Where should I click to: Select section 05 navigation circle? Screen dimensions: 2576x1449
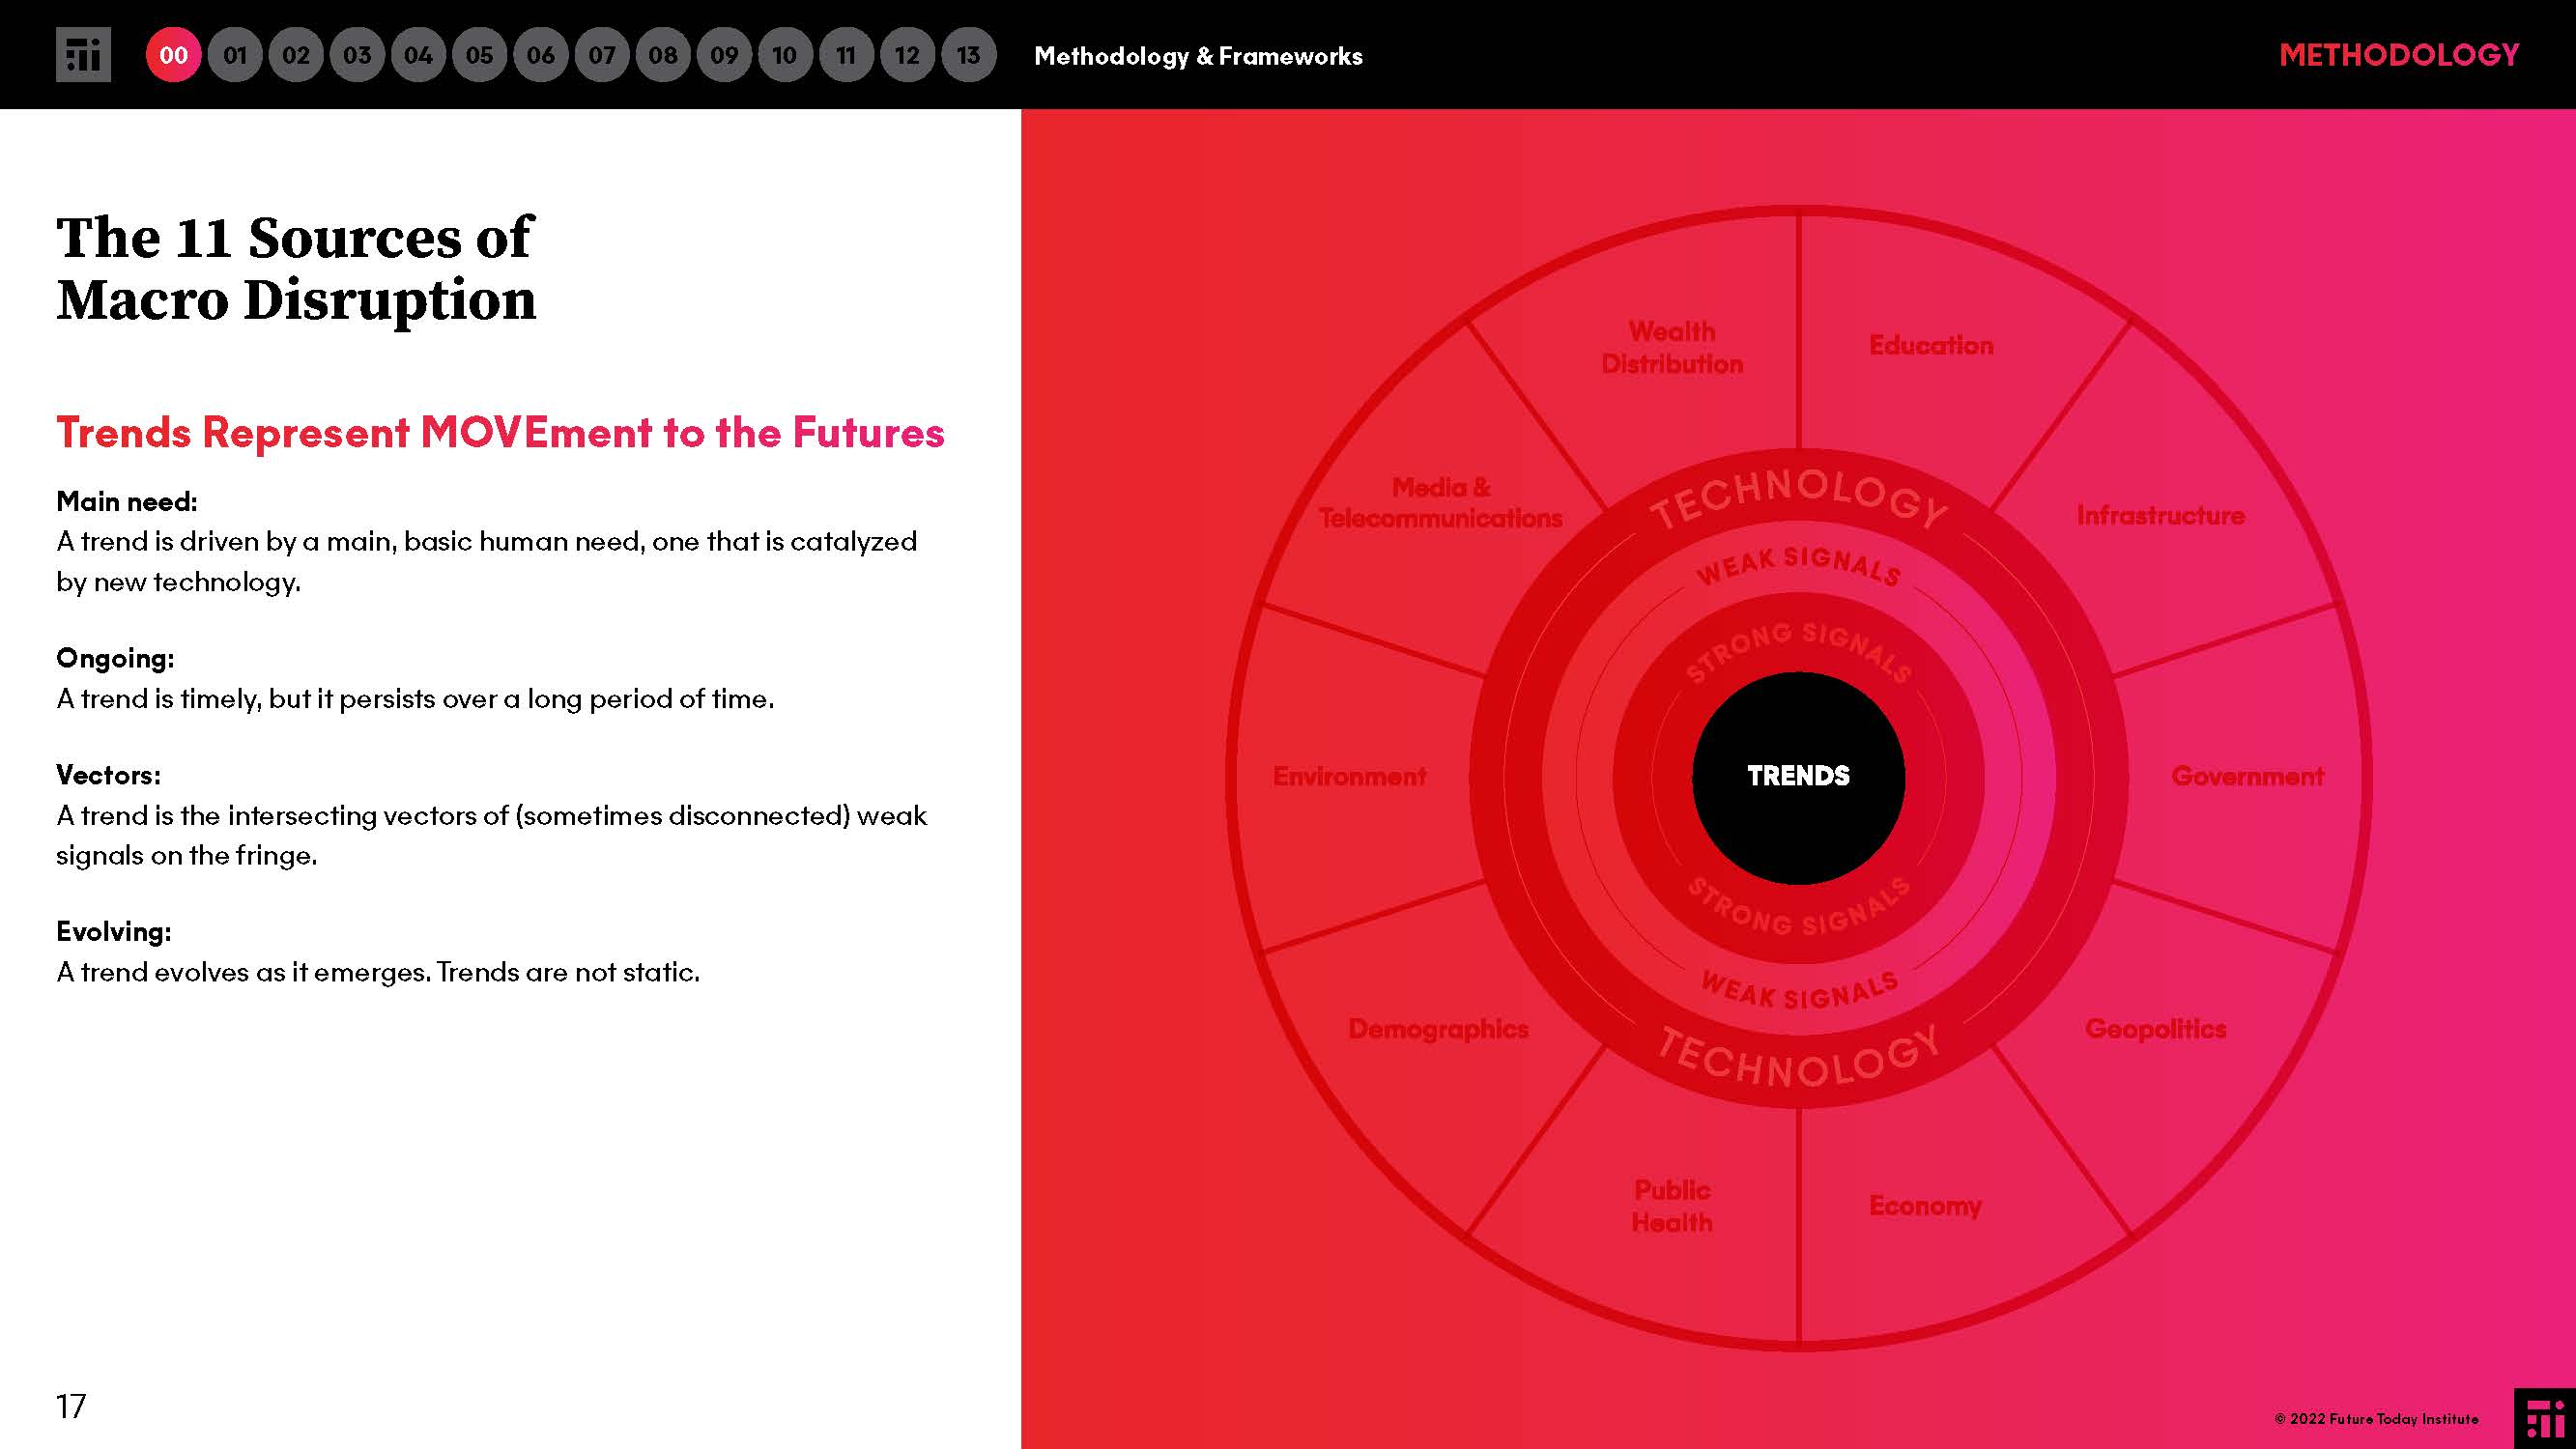pos(479,55)
